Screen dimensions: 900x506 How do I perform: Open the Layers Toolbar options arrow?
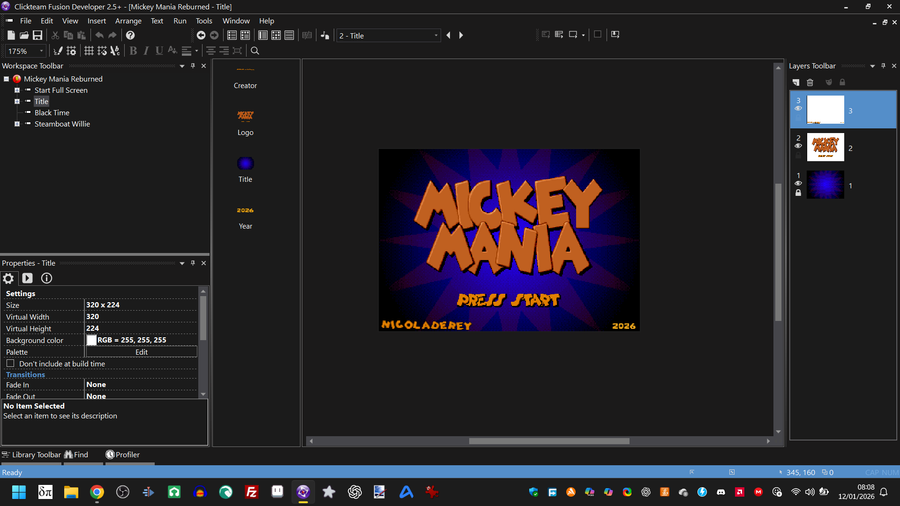click(872, 66)
